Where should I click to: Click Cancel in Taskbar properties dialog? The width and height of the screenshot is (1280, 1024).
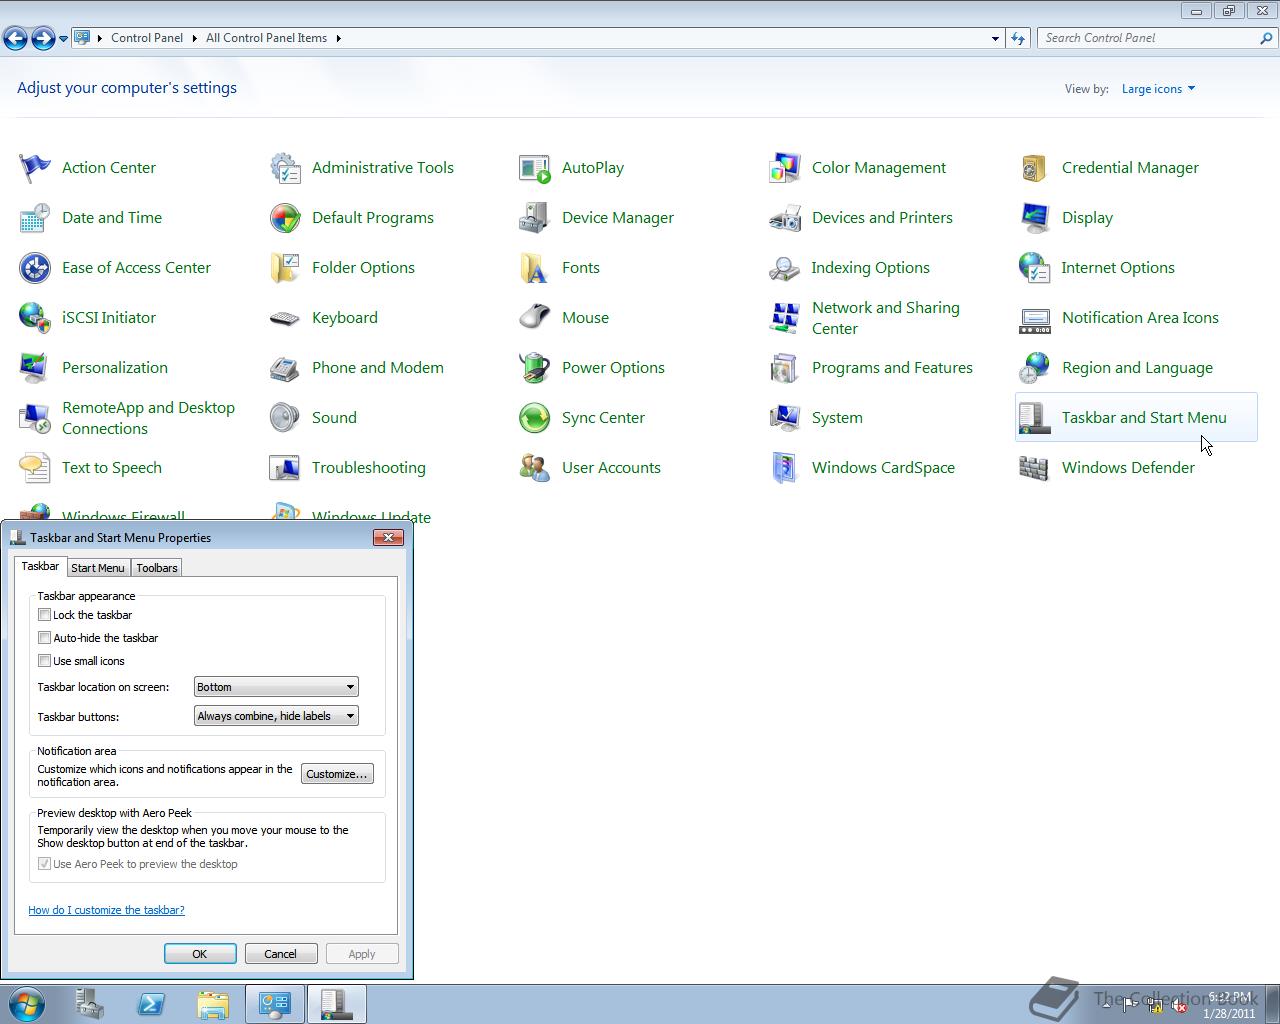pyautogui.click(x=280, y=954)
